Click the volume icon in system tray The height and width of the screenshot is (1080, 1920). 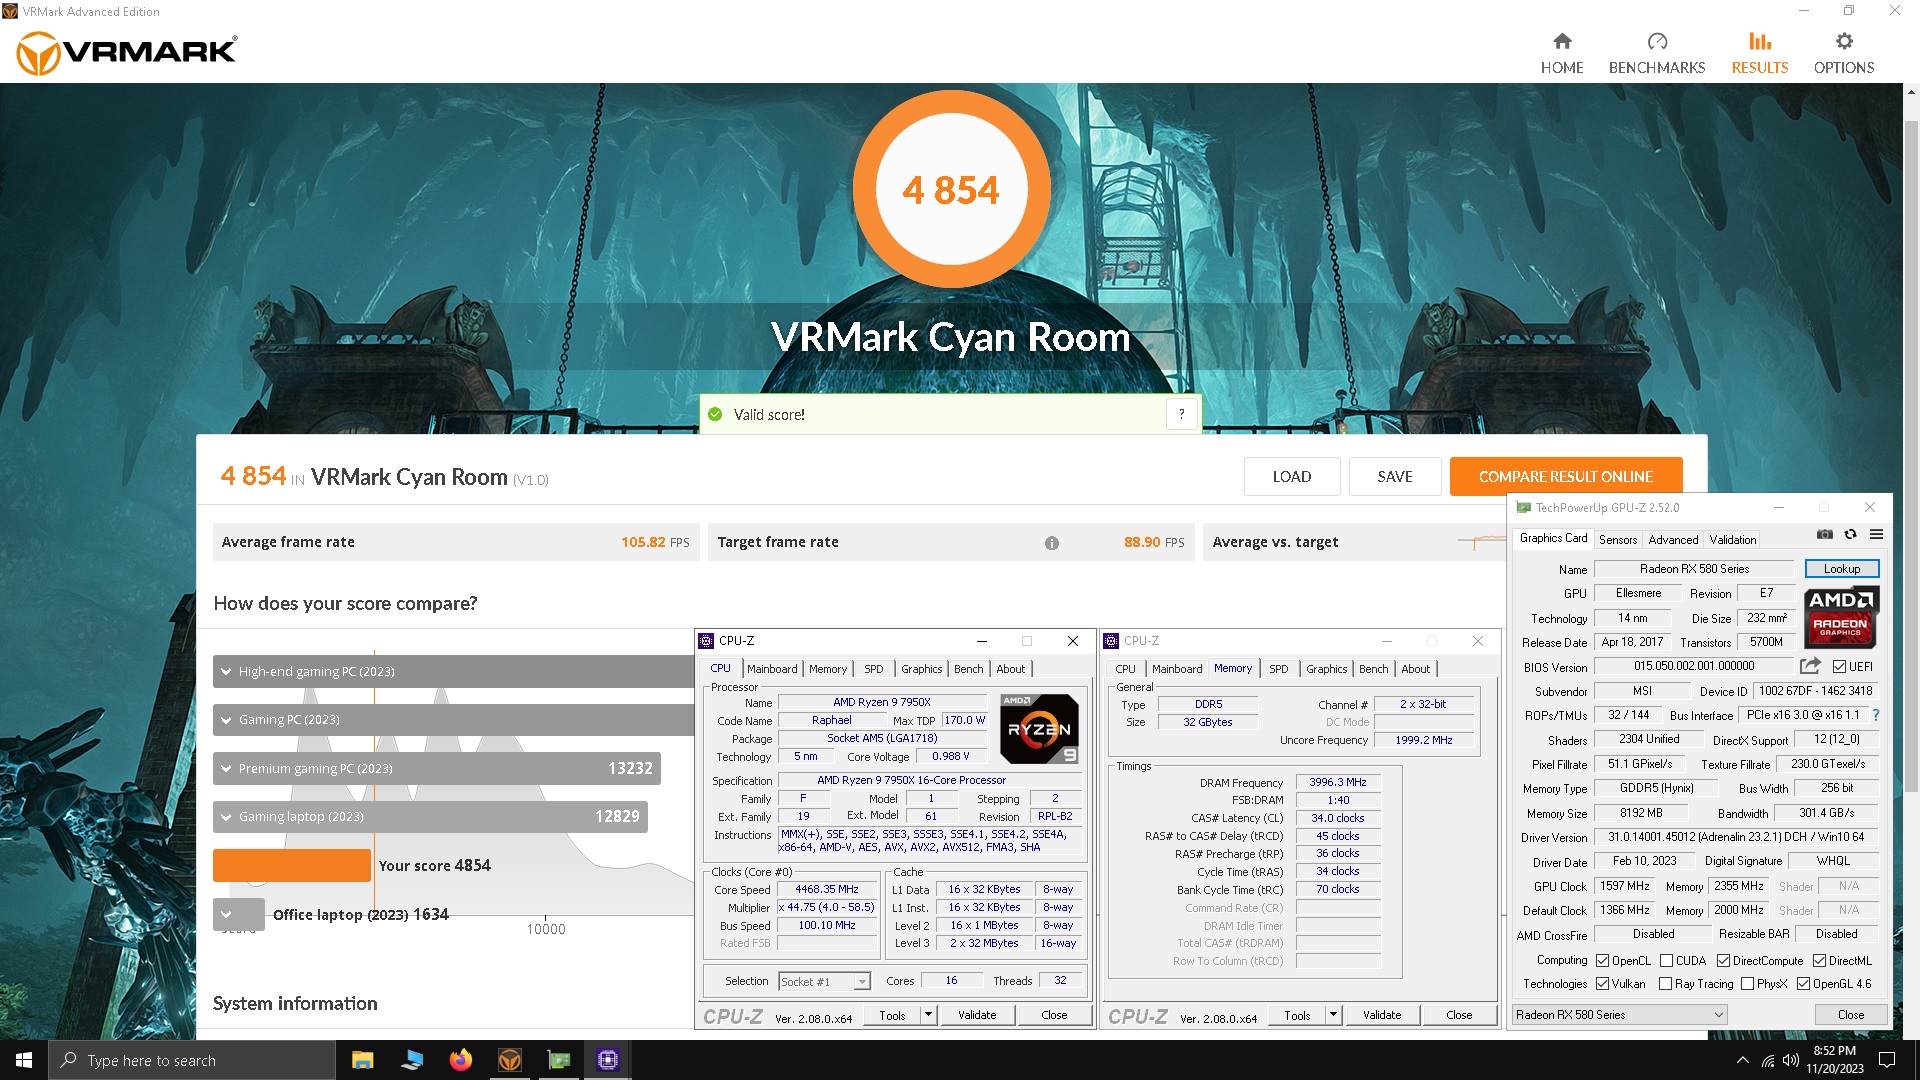[1791, 1060]
